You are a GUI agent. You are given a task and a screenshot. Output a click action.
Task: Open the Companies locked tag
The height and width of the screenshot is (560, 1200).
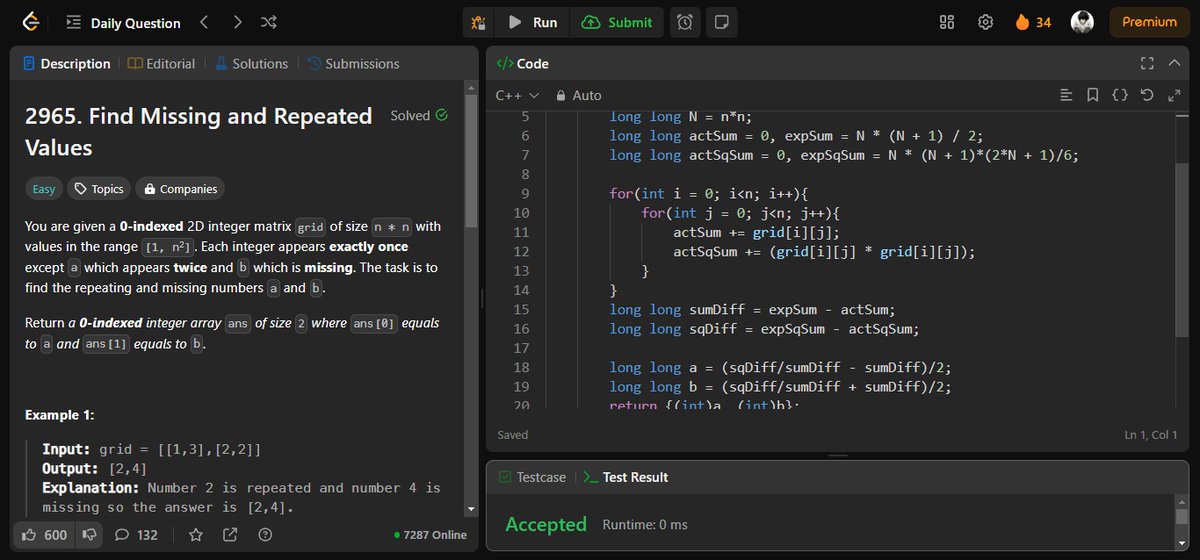click(x=180, y=189)
